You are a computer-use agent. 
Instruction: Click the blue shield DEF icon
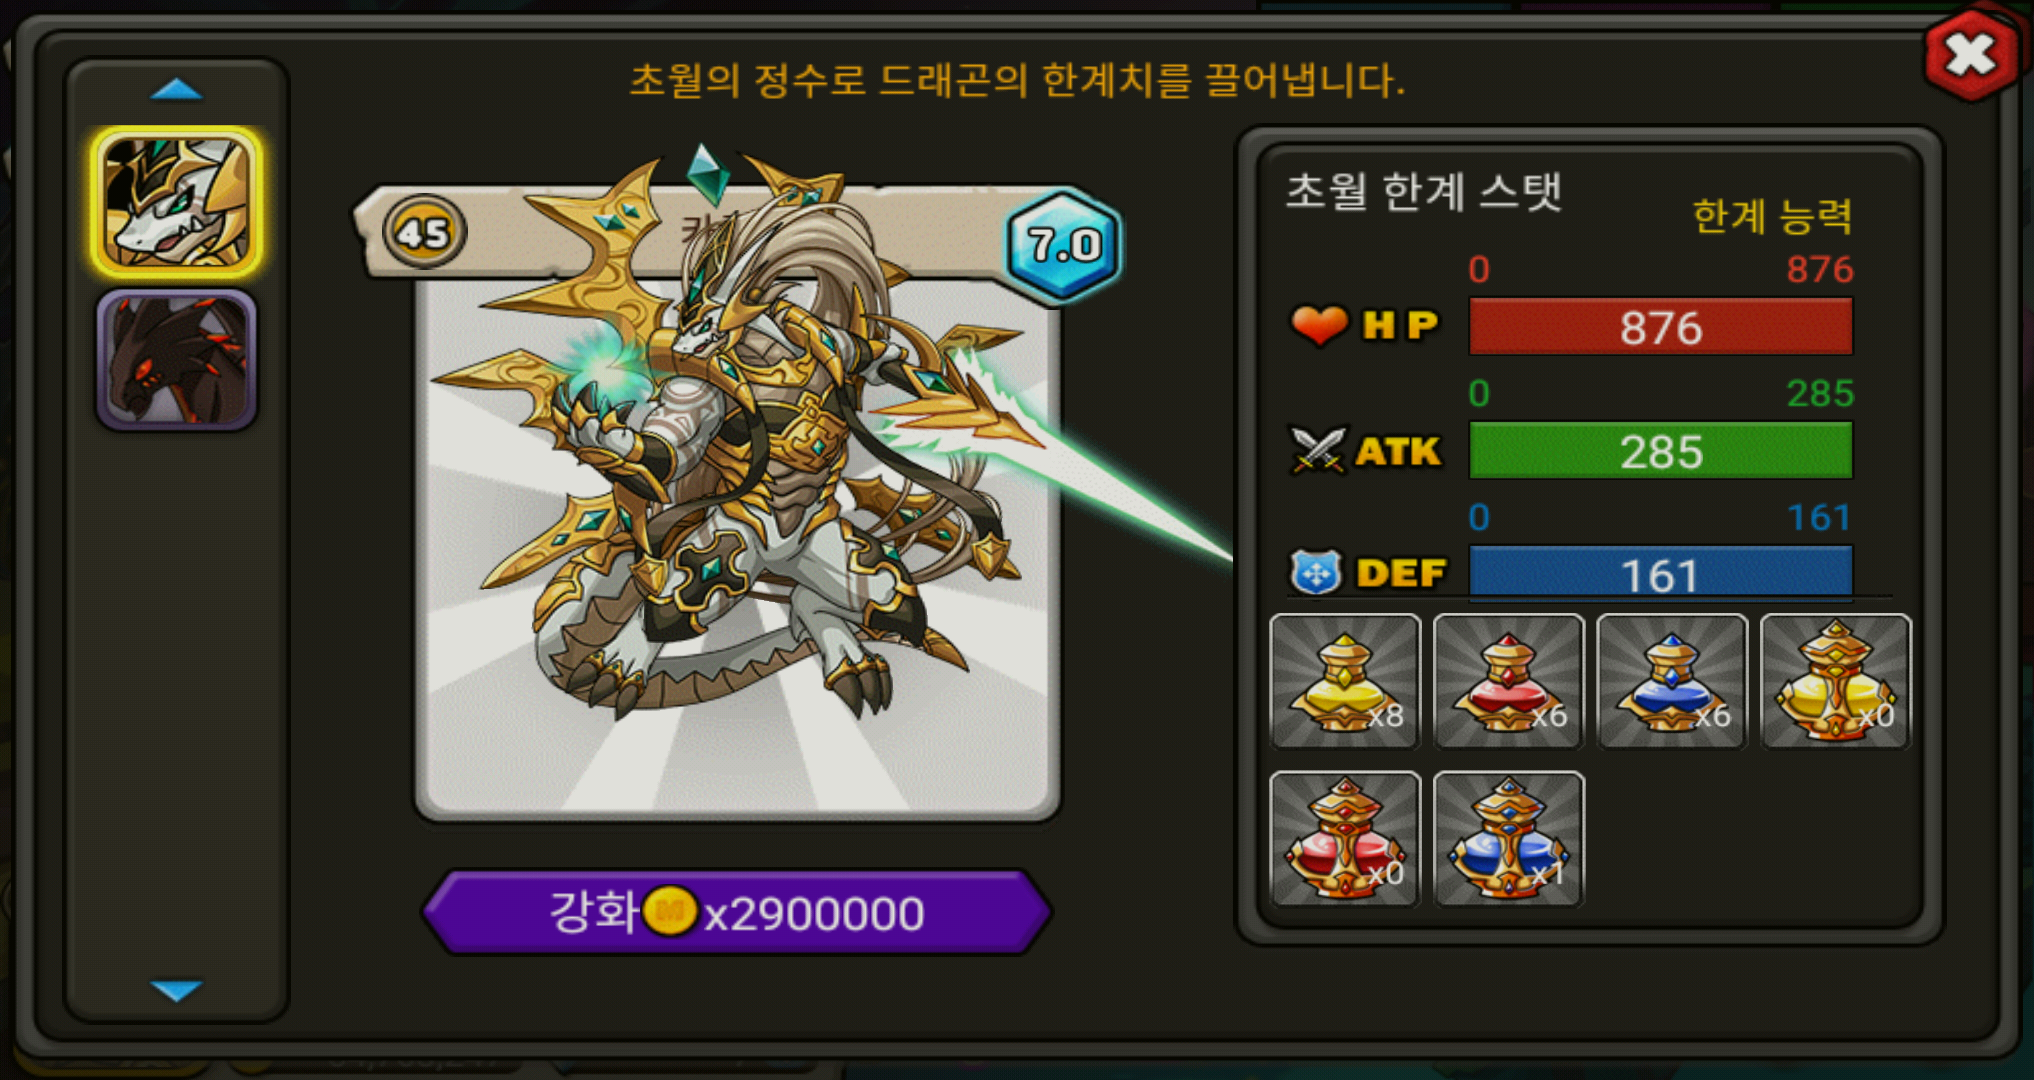pos(1316,573)
